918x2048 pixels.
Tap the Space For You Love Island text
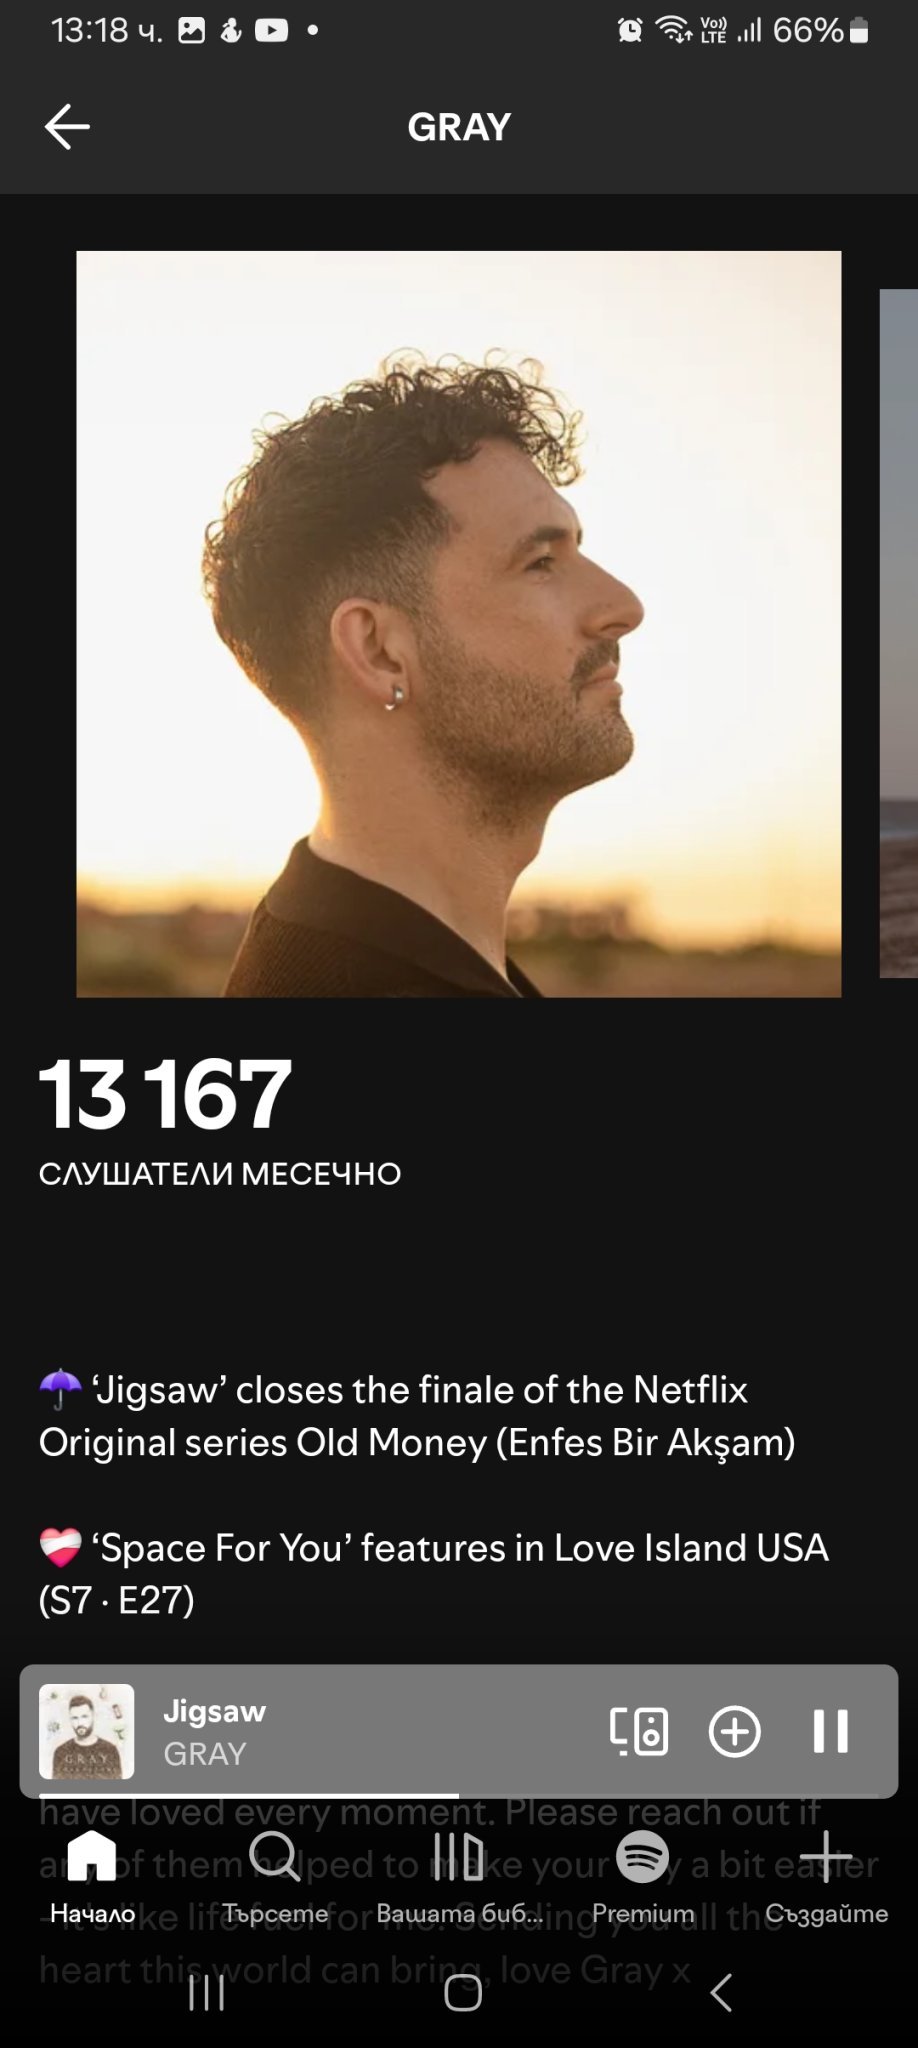(x=434, y=1573)
